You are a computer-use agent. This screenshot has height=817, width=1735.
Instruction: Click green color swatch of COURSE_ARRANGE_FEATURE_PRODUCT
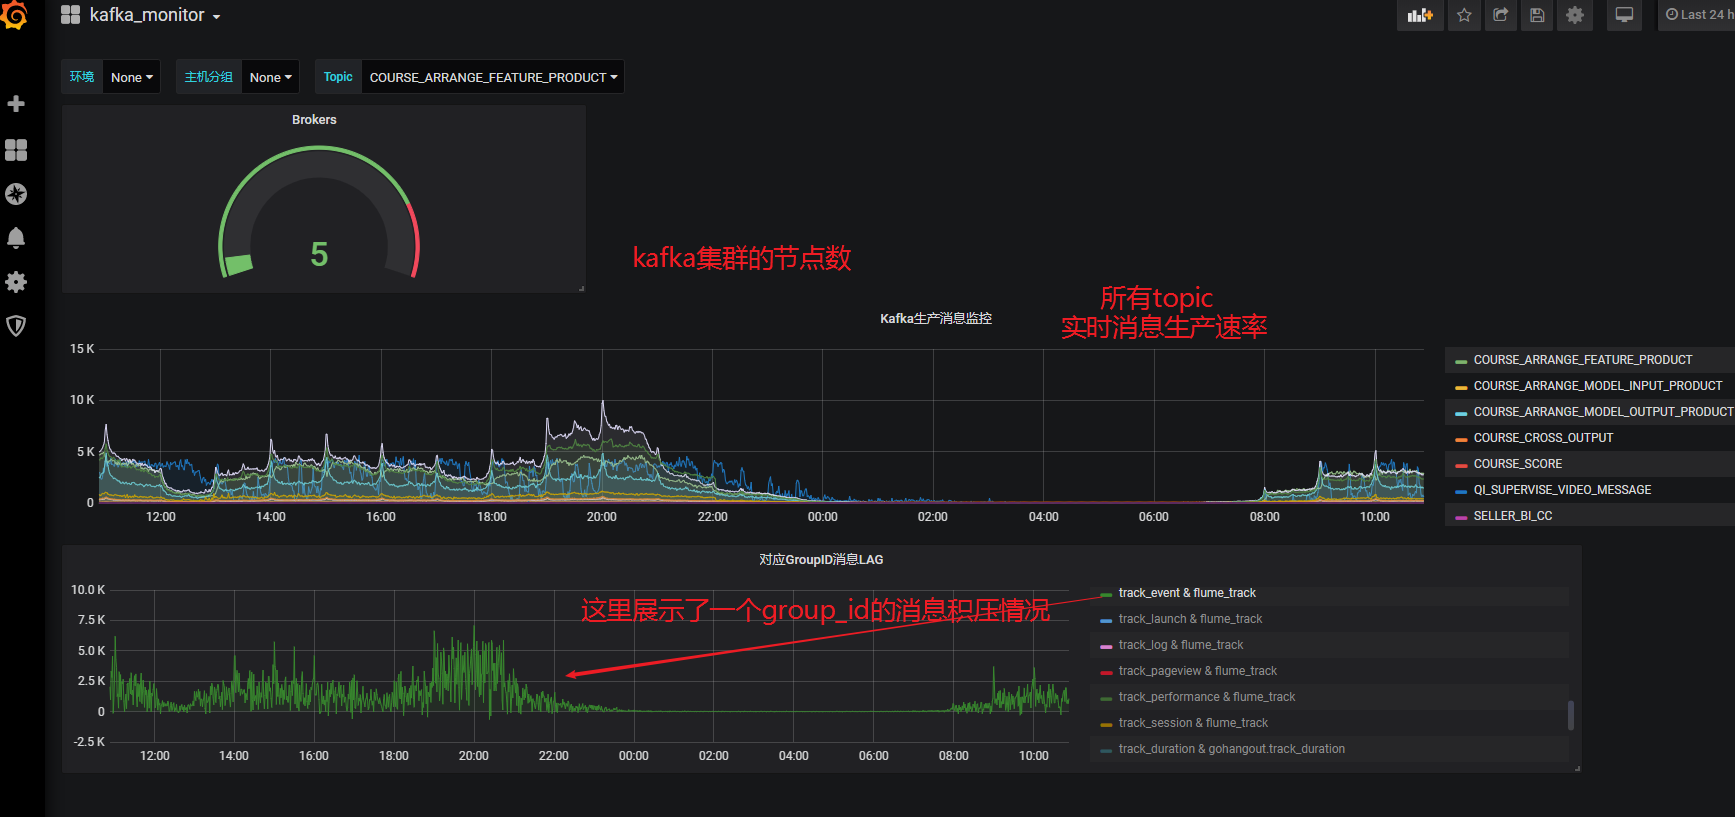[x=1461, y=361]
